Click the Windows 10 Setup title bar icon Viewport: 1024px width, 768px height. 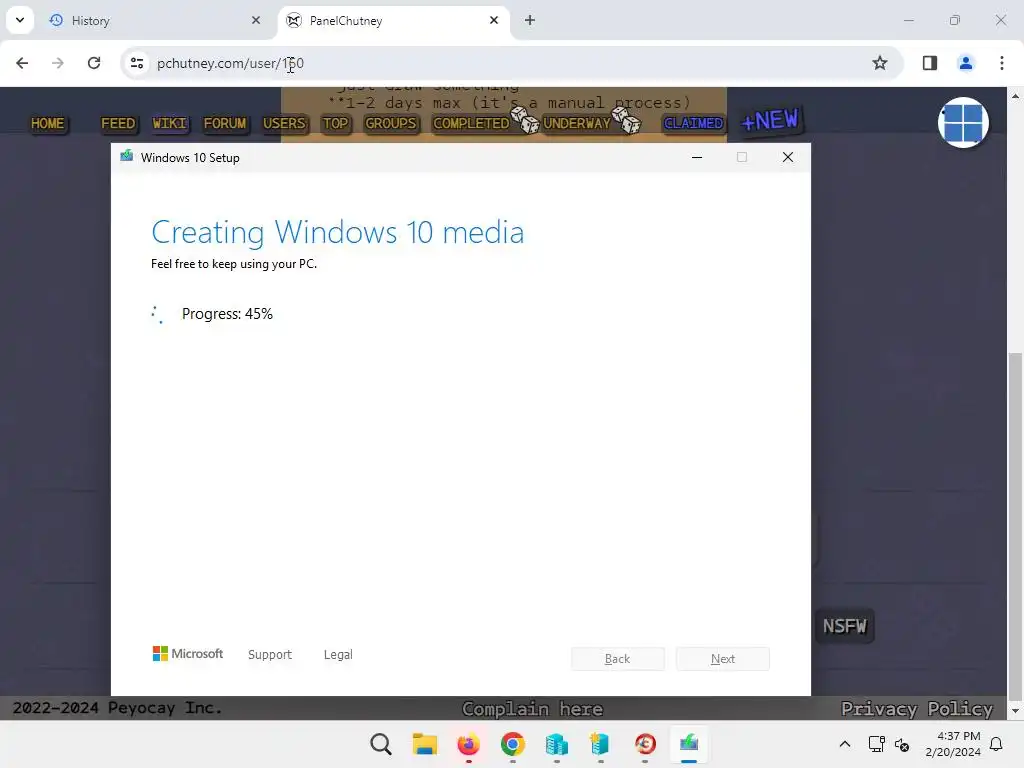coord(127,156)
